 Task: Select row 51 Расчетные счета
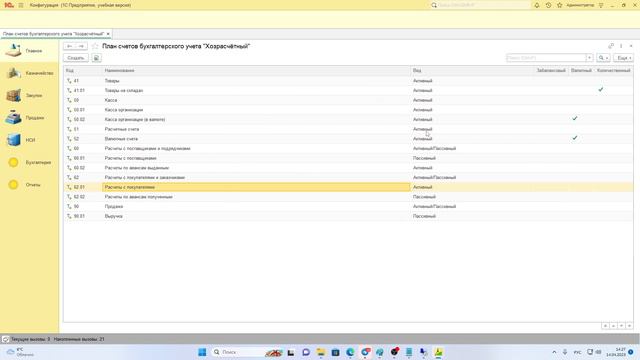[x=348, y=129]
